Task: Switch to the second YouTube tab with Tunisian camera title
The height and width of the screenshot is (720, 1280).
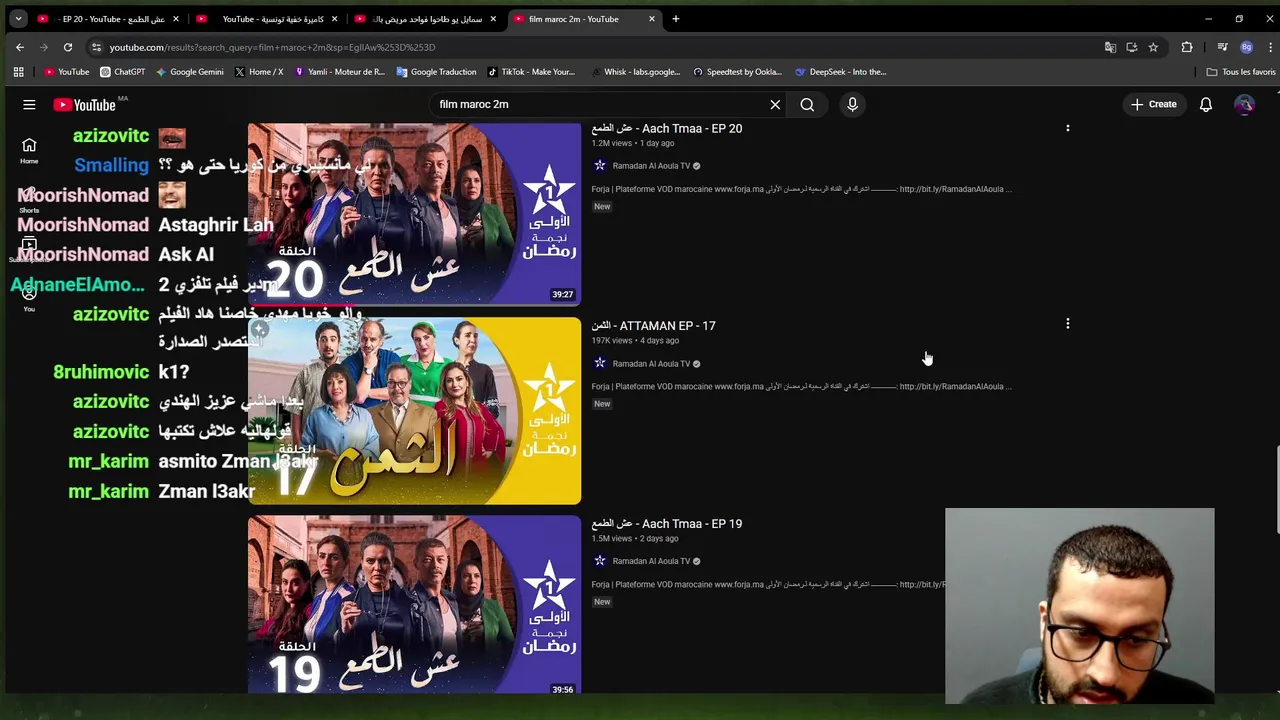Action: (x=265, y=19)
